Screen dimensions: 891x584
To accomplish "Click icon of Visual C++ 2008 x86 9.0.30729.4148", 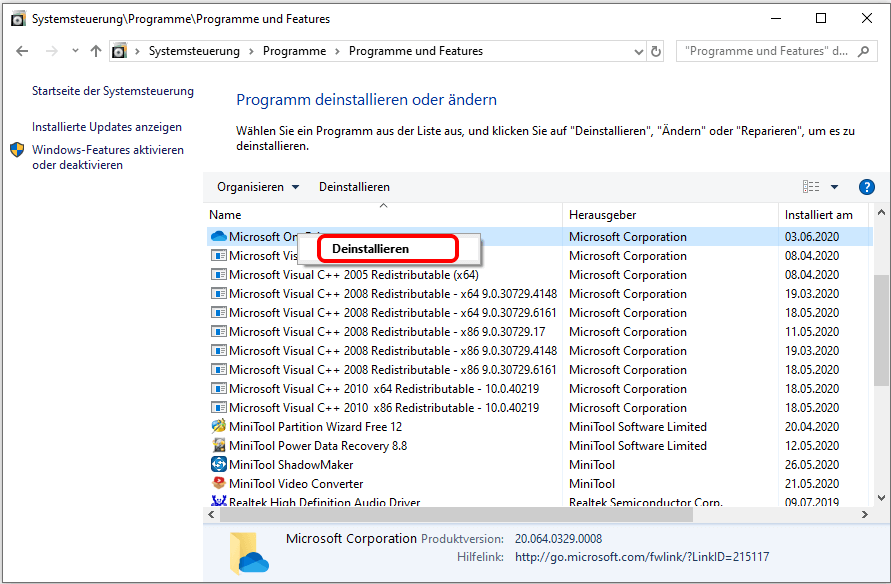I will [x=218, y=351].
